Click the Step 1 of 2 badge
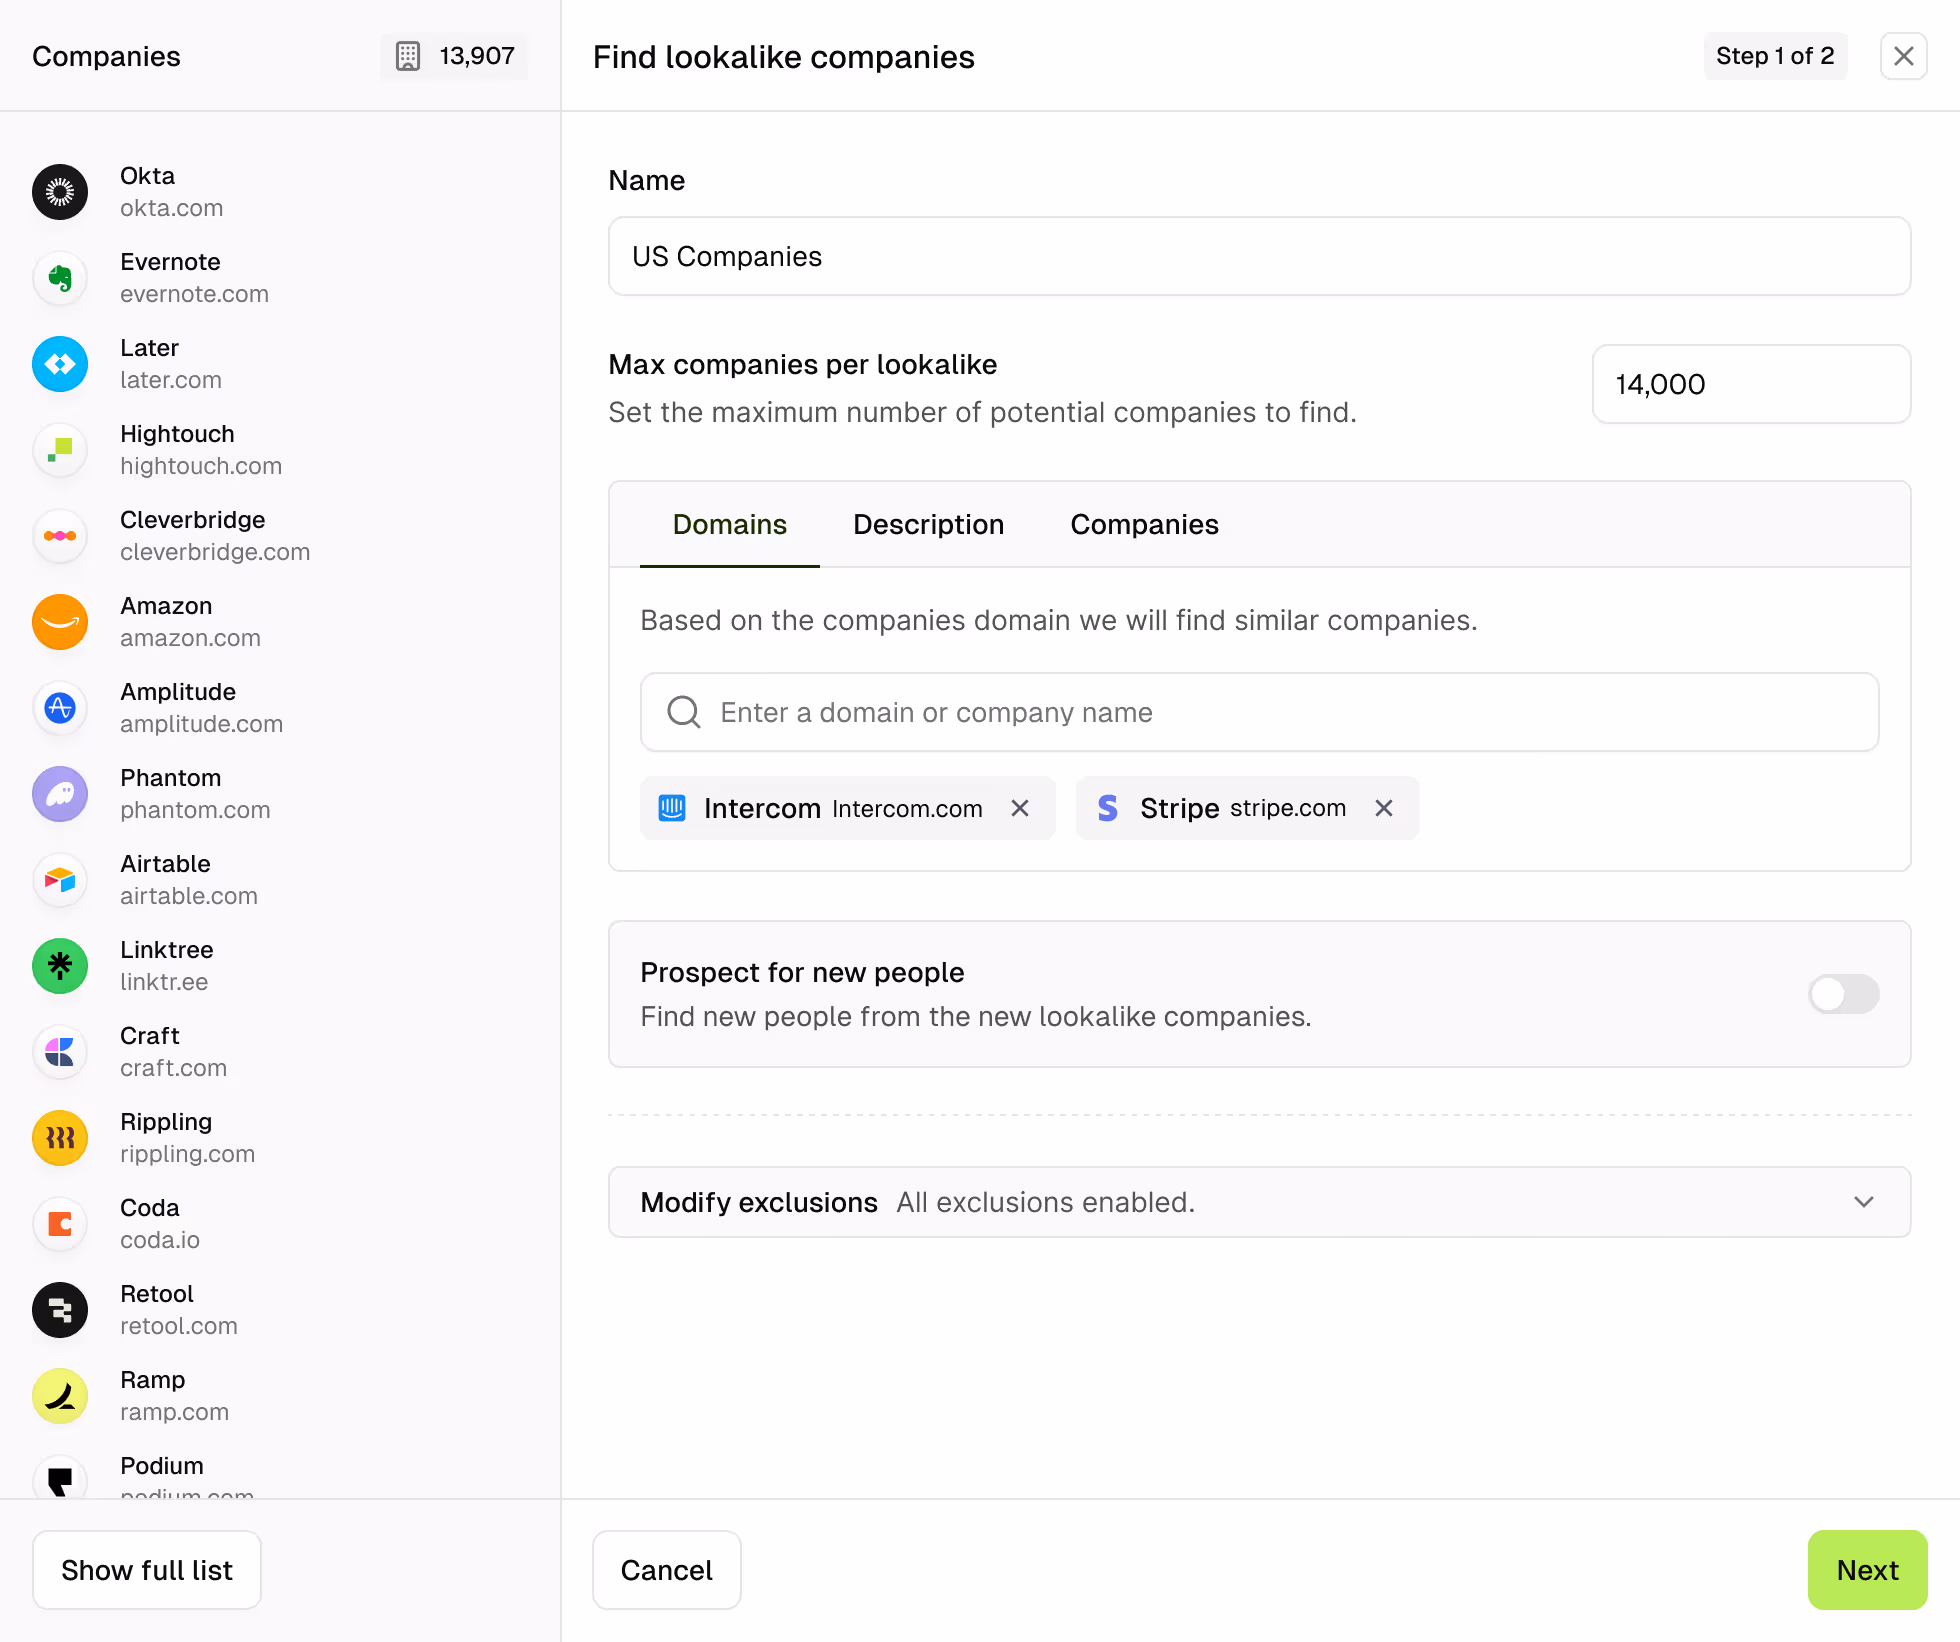 point(1776,56)
